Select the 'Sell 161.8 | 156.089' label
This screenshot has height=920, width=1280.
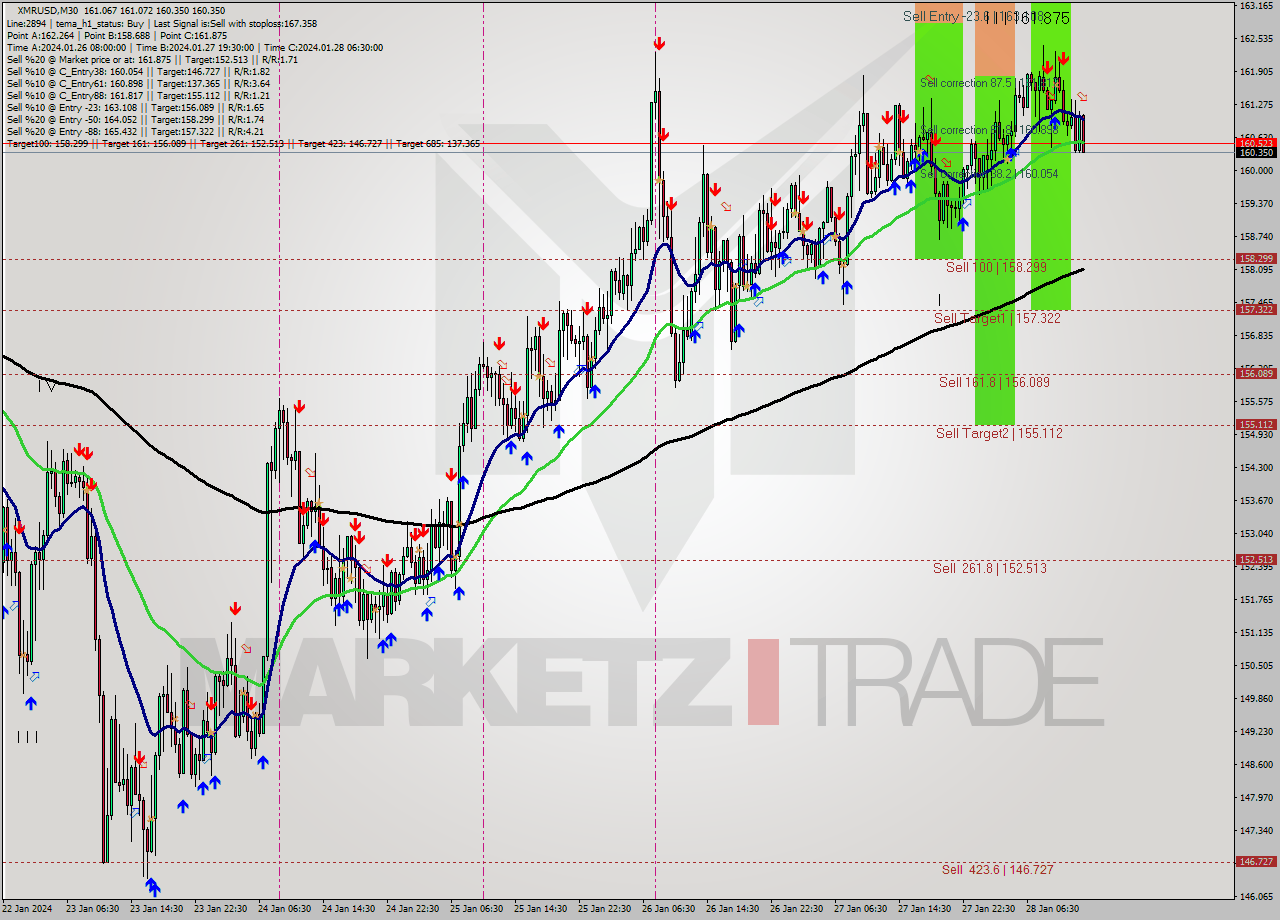(x=994, y=382)
